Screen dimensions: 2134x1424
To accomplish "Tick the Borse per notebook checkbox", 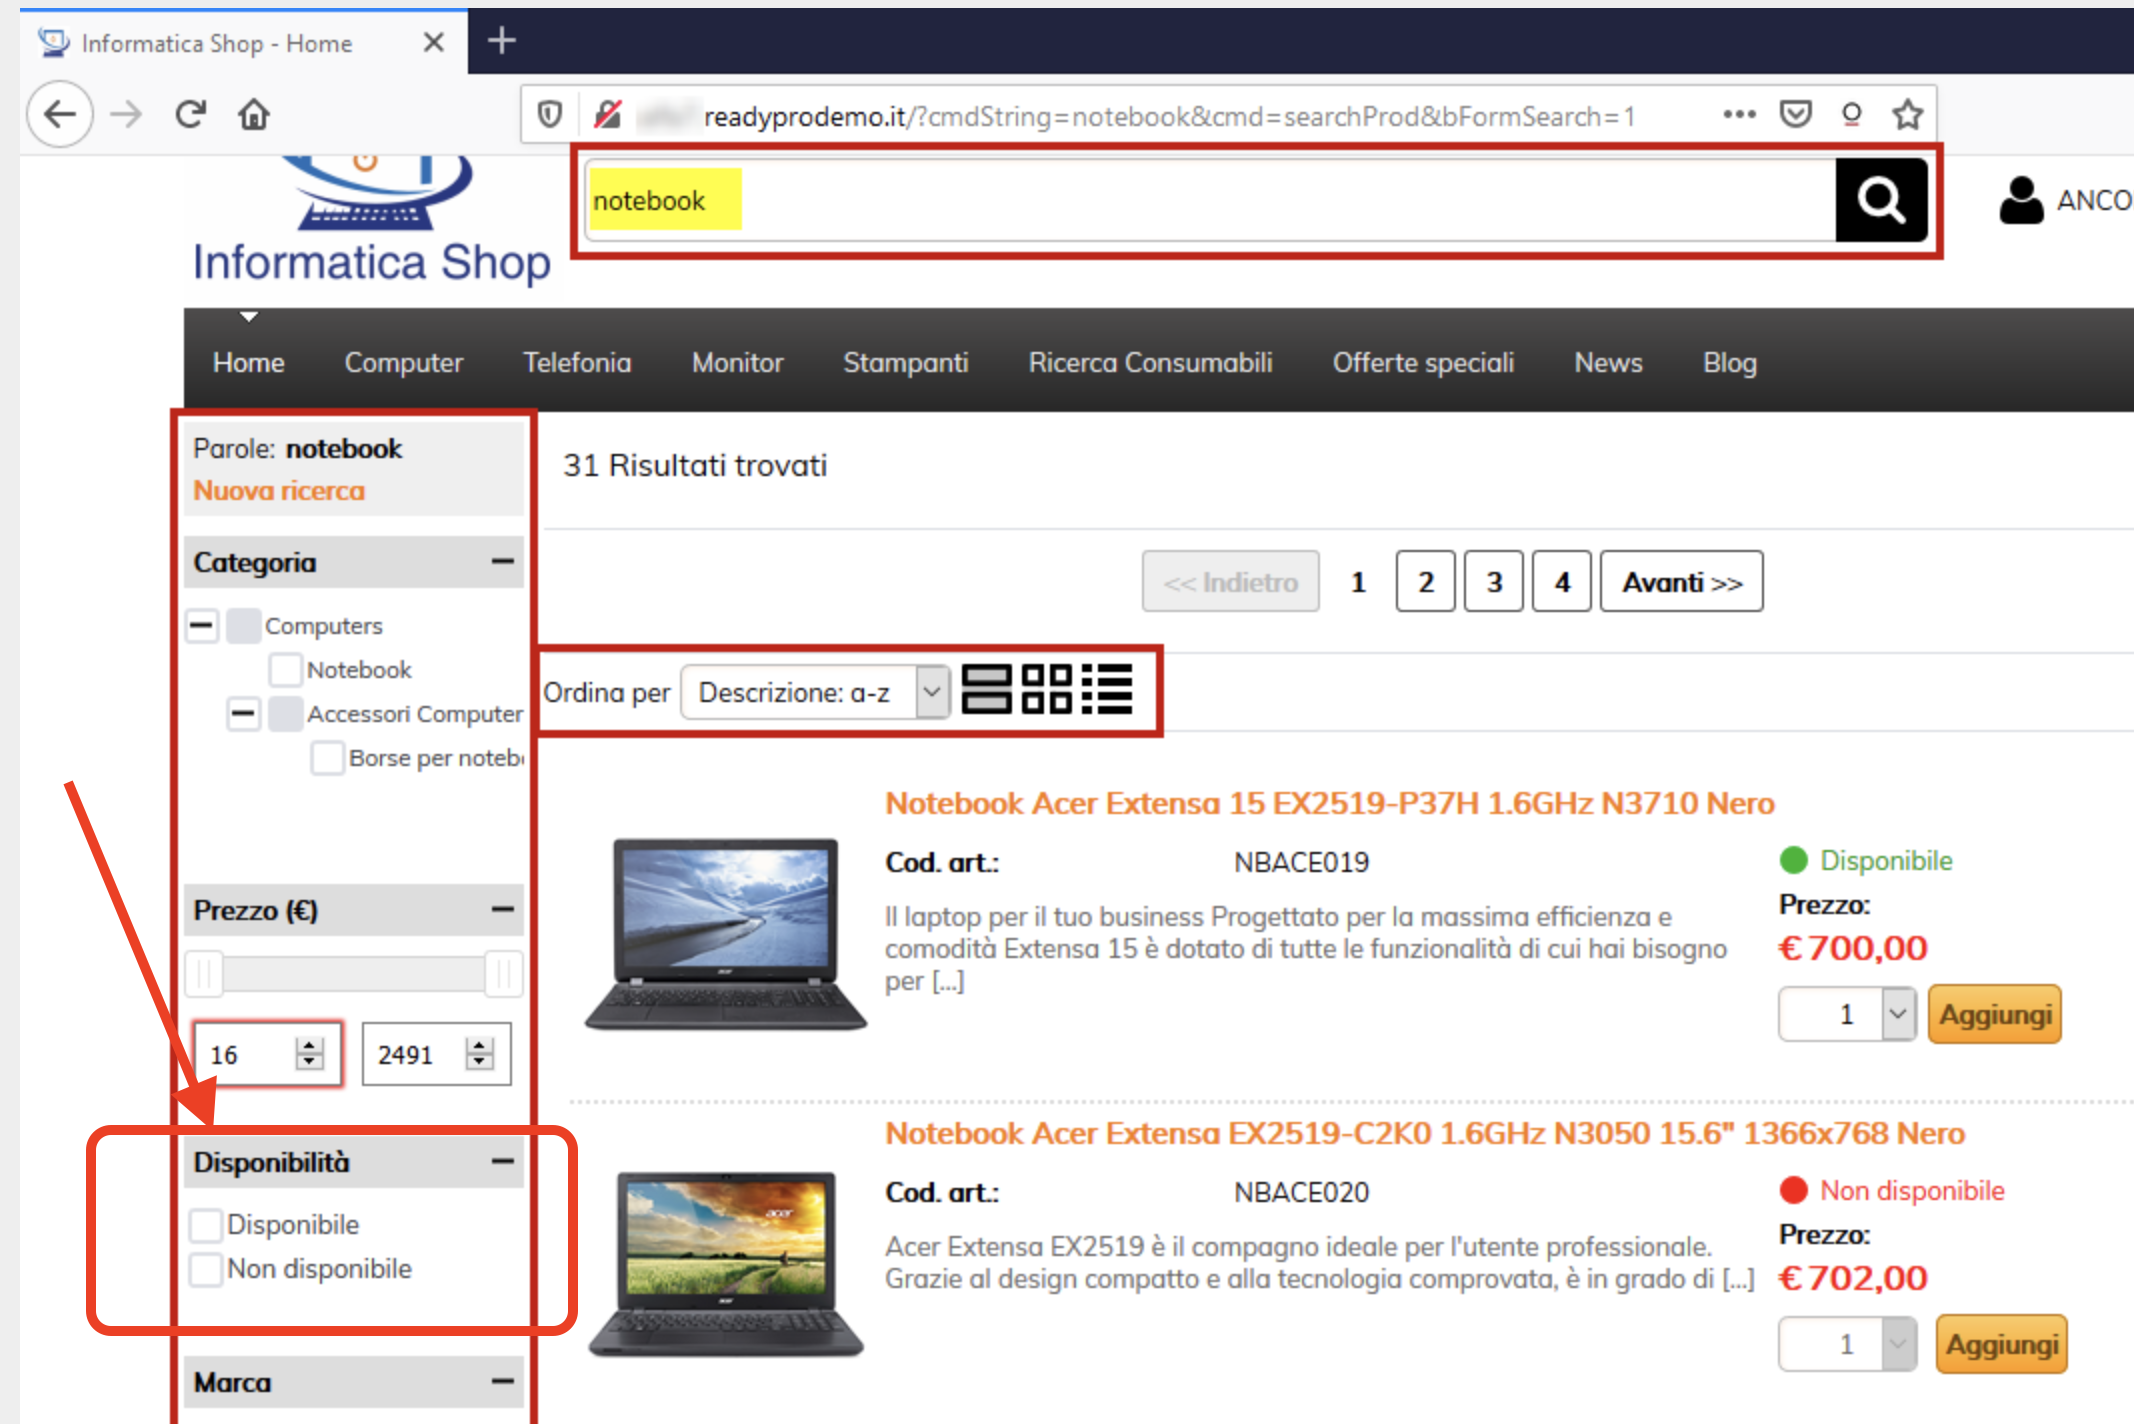I will click(x=328, y=758).
